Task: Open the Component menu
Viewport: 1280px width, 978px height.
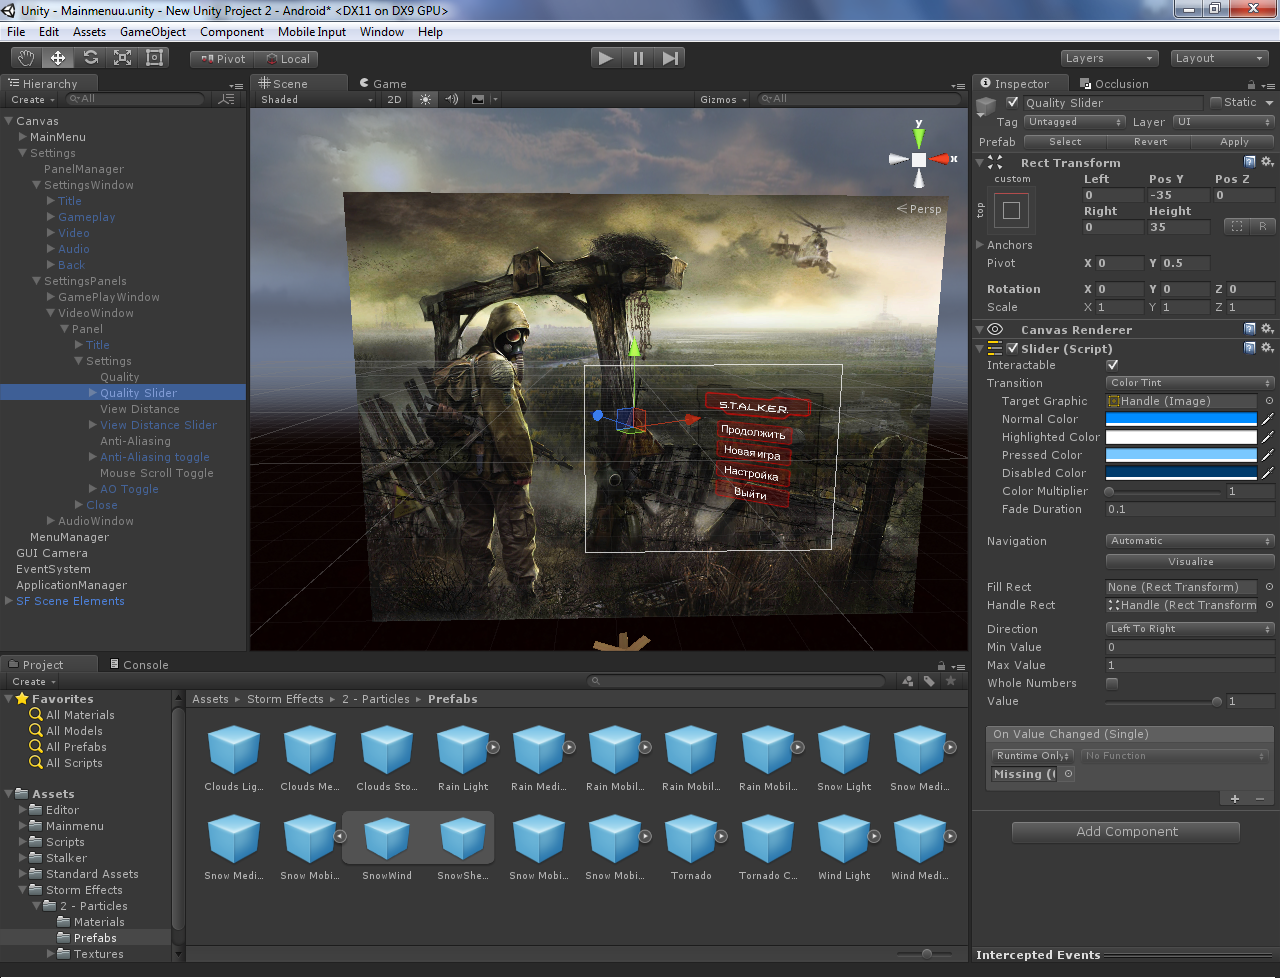Action: tap(232, 32)
